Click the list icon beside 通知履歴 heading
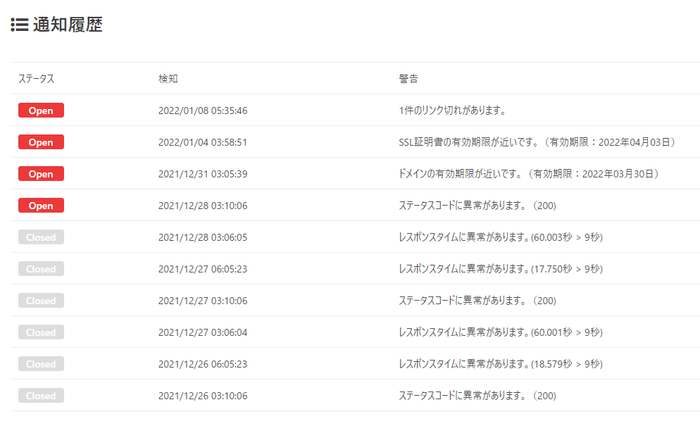This screenshot has width=700, height=433. (19, 26)
